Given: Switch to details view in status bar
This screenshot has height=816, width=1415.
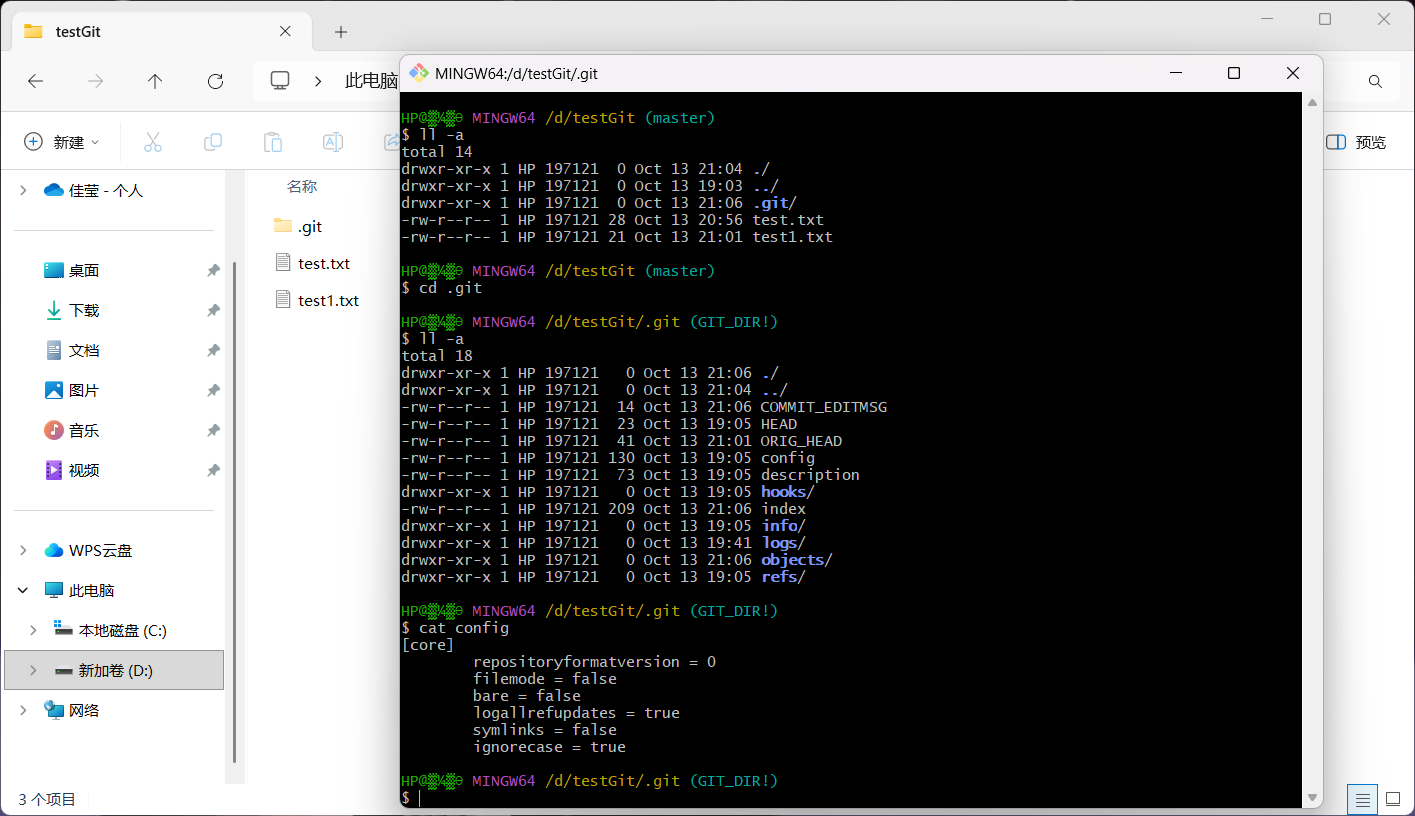Looking at the screenshot, I should pos(1362,800).
